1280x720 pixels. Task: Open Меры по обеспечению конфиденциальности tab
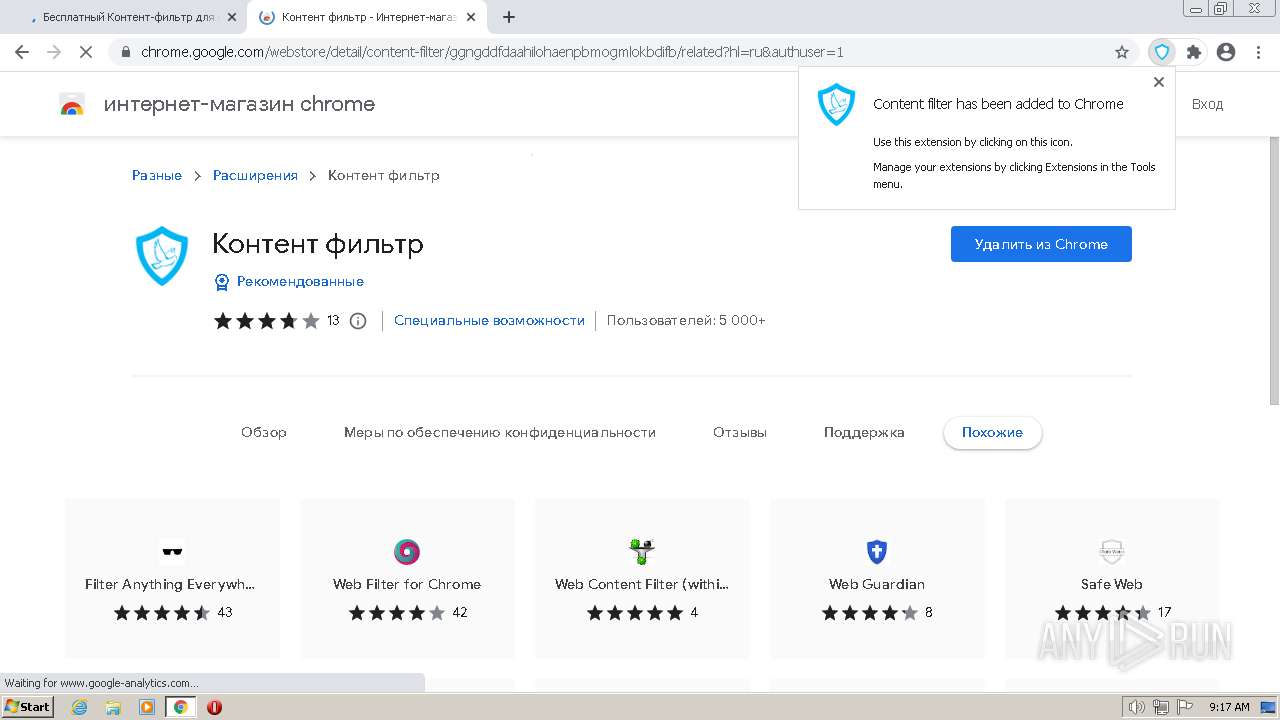(500, 433)
